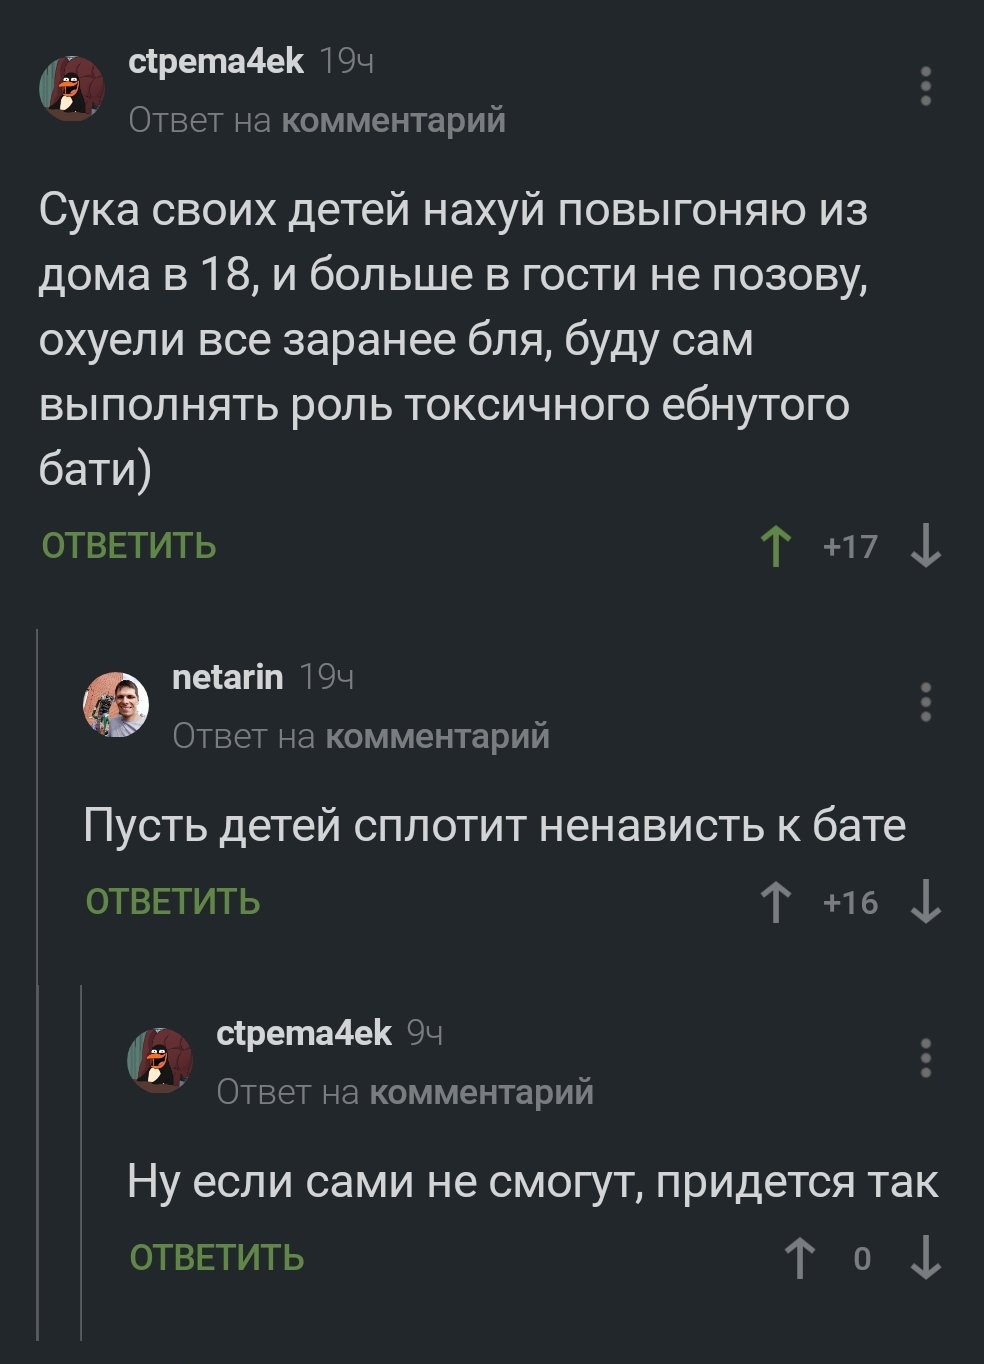The width and height of the screenshot is (984, 1364).
Task: Upvote the first ctpema4ek comment
Action: tap(775, 546)
